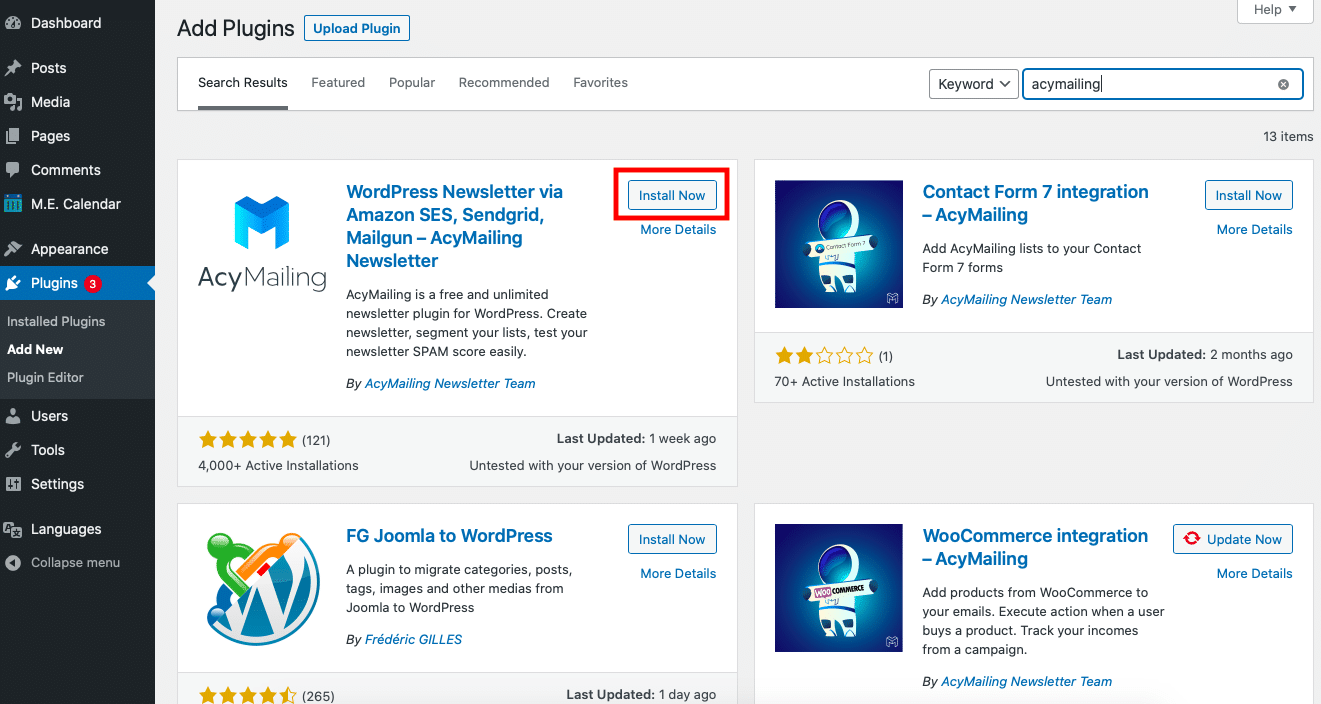This screenshot has height=704, width=1321.
Task: Open AcyMailing Newsletter Team link under WooCommerce integration
Action: tap(1026, 681)
